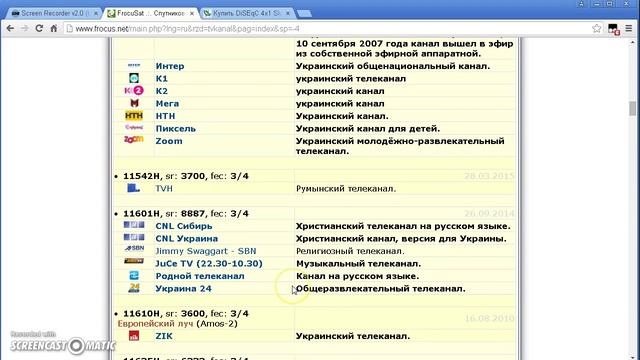
Task: Click the text Канал на русском языке.
Action: pos(358,276)
